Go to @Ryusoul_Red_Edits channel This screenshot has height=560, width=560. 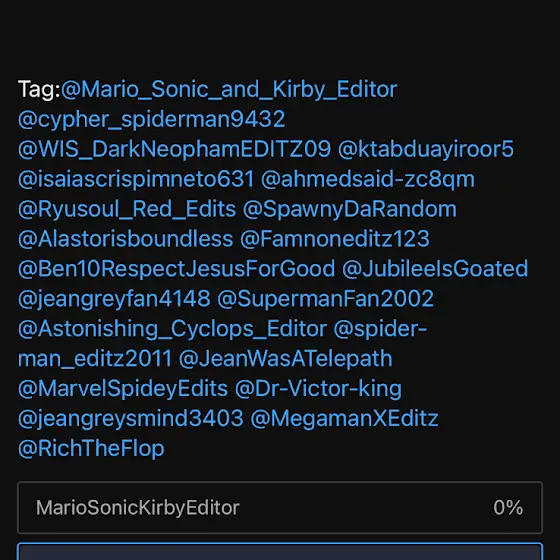[x=127, y=209]
